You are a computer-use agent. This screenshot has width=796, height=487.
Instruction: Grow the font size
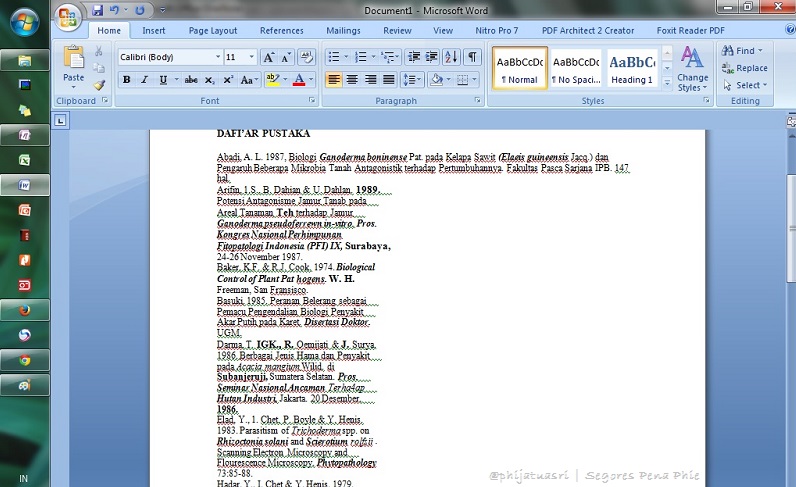tap(269, 57)
